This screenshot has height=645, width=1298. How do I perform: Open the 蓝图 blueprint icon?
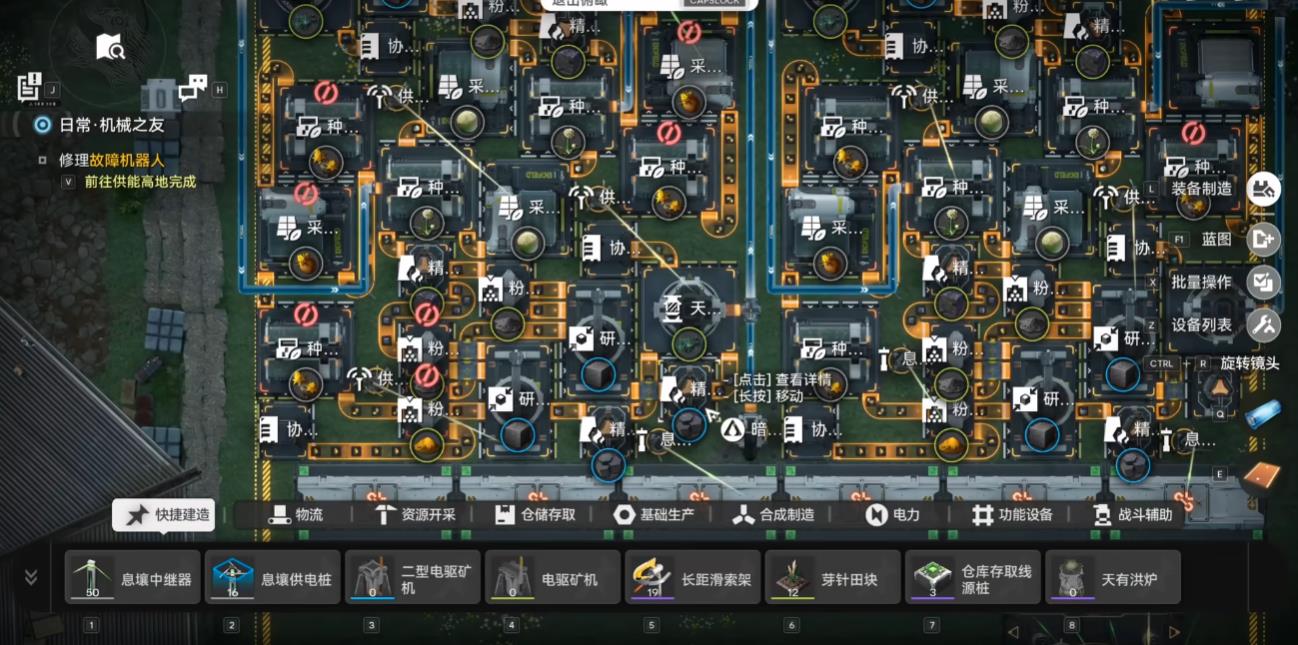pyautogui.click(x=1264, y=239)
